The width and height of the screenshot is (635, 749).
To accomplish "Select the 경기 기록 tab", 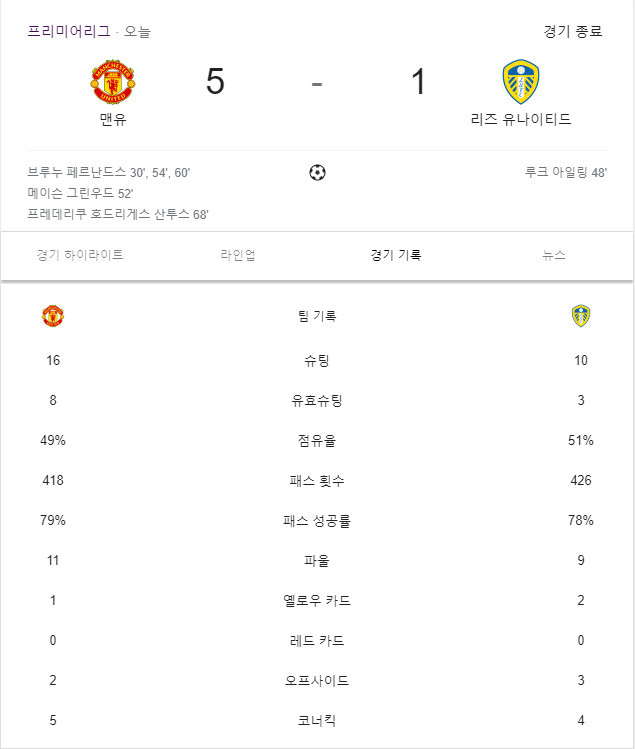I will pos(396,255).
